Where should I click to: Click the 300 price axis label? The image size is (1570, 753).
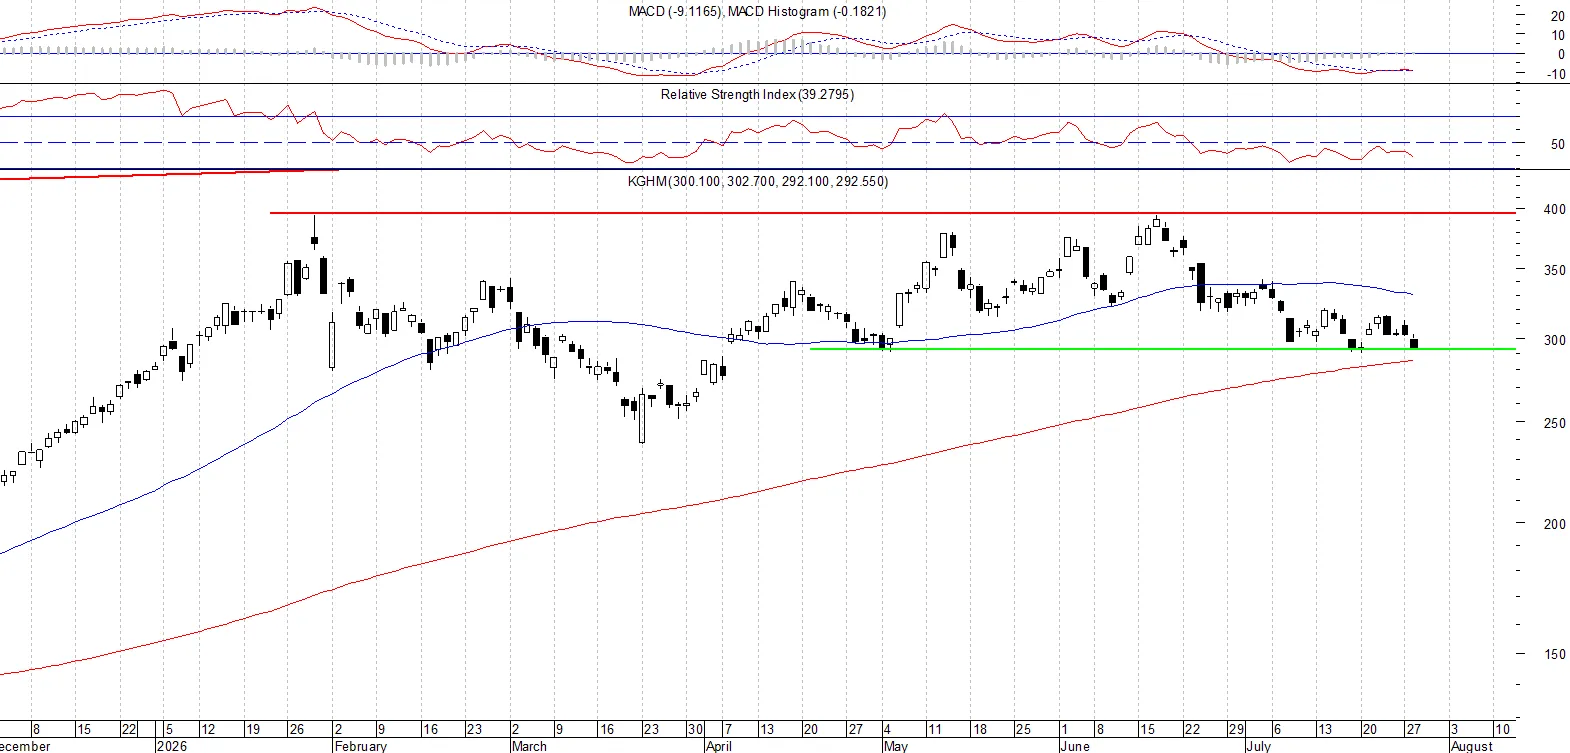point(1555,340)
